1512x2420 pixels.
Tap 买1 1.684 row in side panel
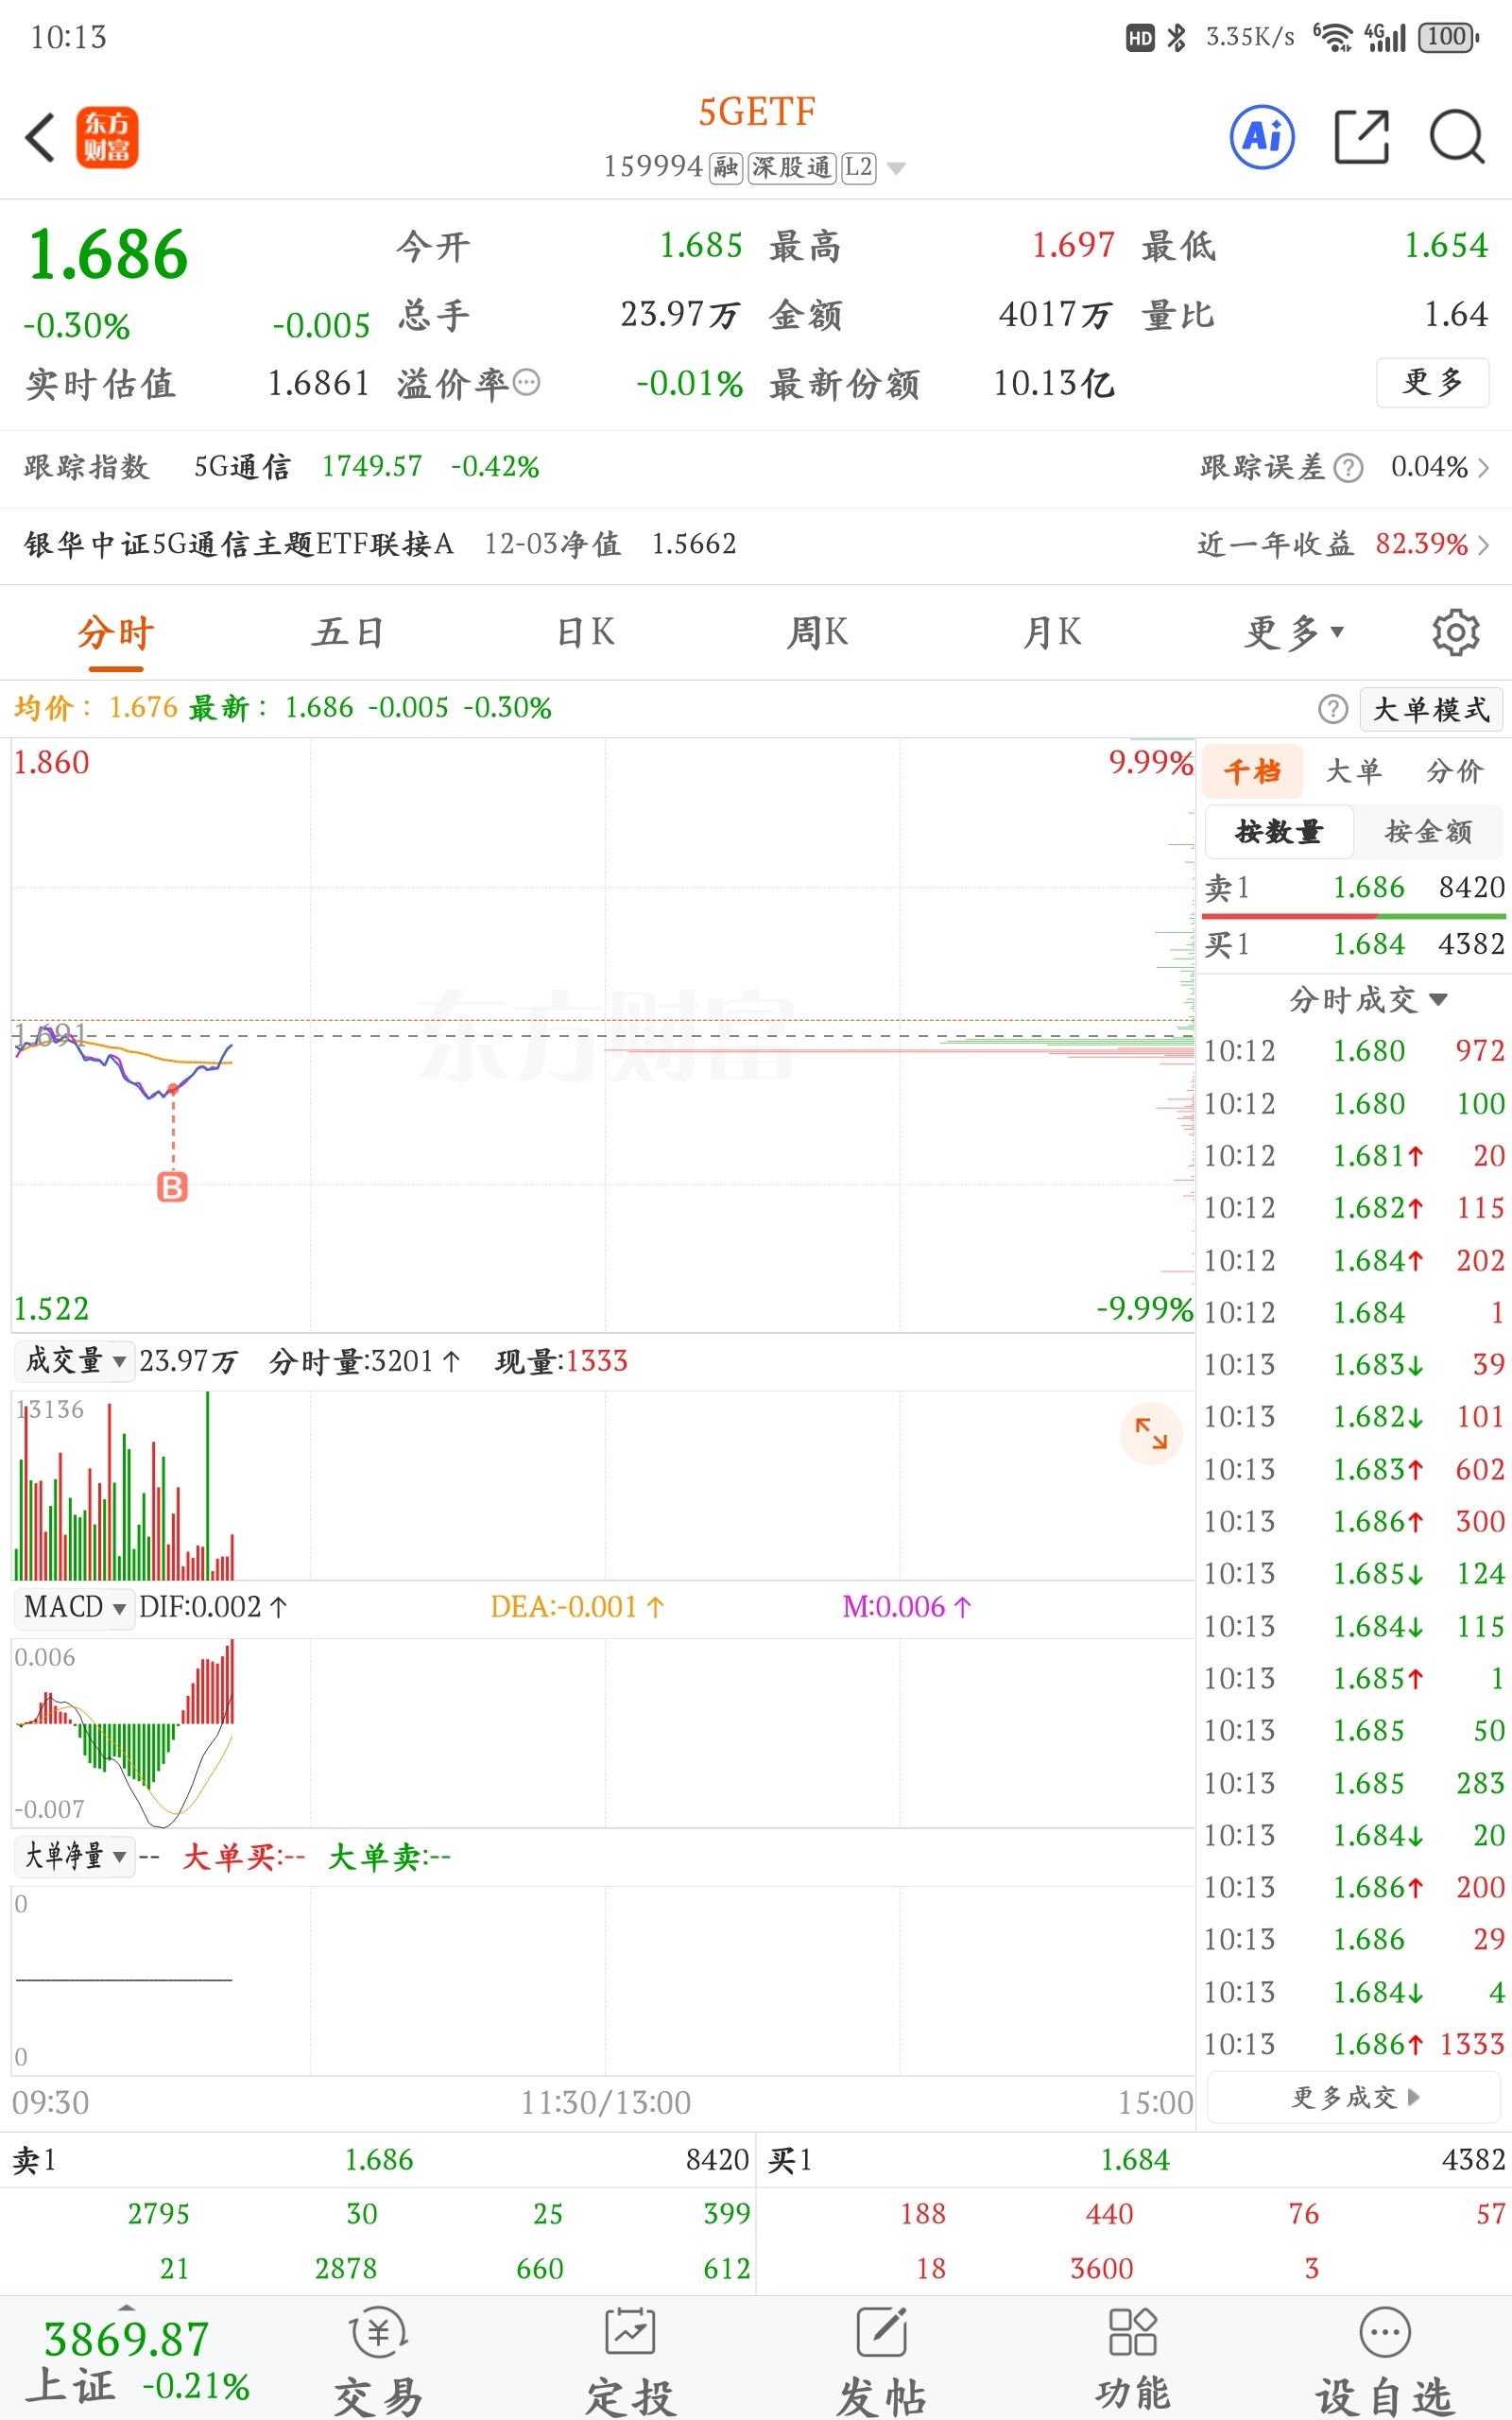coord(1354,944)
